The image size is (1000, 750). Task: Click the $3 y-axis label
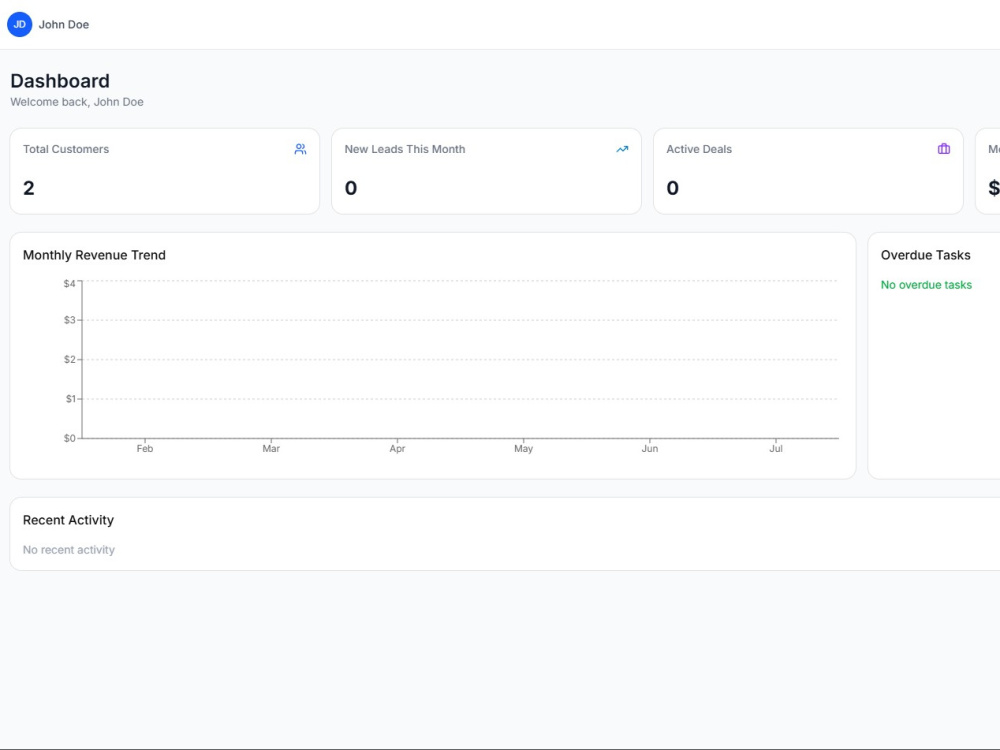(x=70, y=320)
